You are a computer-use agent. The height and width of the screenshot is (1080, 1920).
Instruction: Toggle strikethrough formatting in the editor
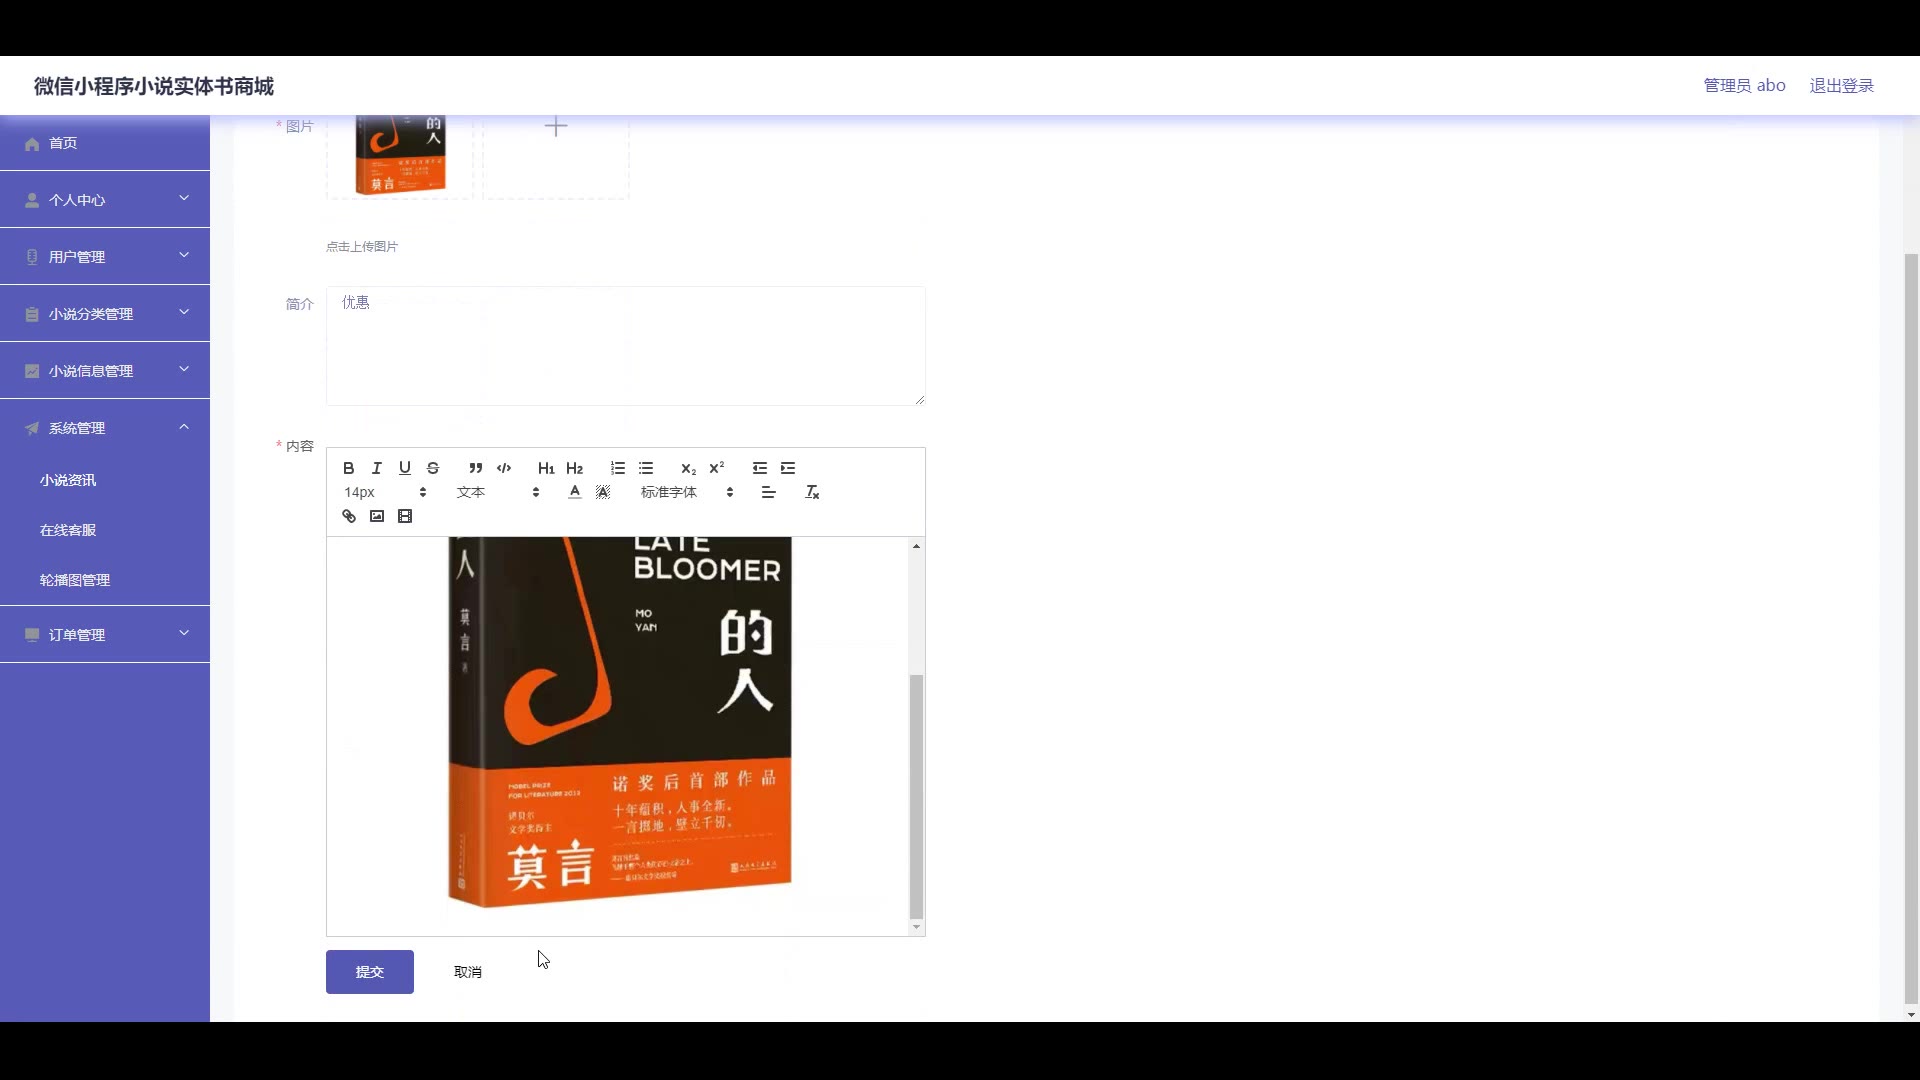click(x=432, y=468)
